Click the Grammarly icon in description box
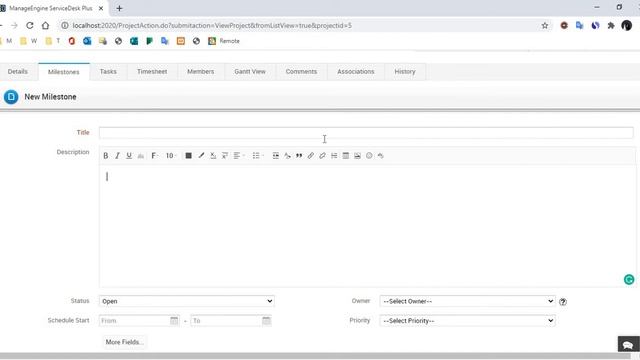The width and height of the screenshot is (640, 360). 629,279
